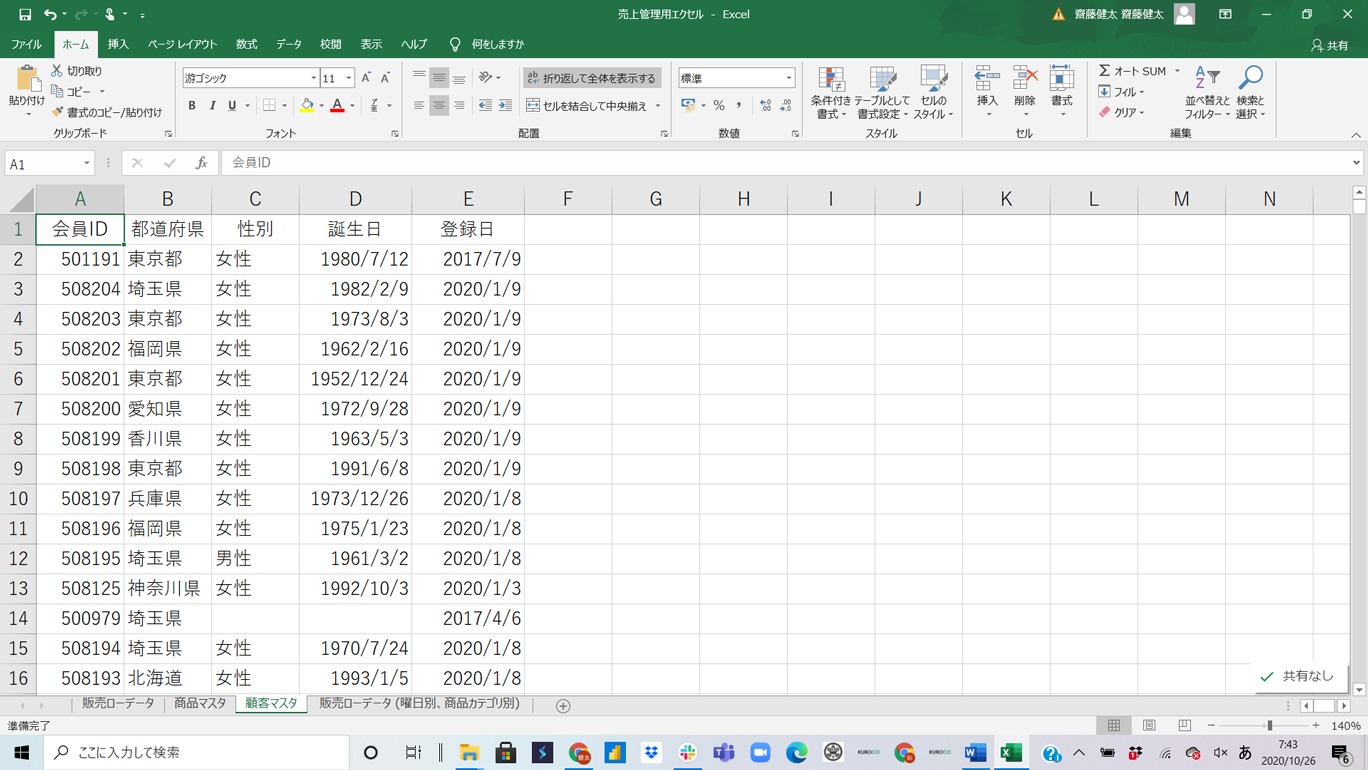The height and width of the screenshot is (770, 1368).
Task: Toggle wrap text for the cell
Action: pos(591,78)
